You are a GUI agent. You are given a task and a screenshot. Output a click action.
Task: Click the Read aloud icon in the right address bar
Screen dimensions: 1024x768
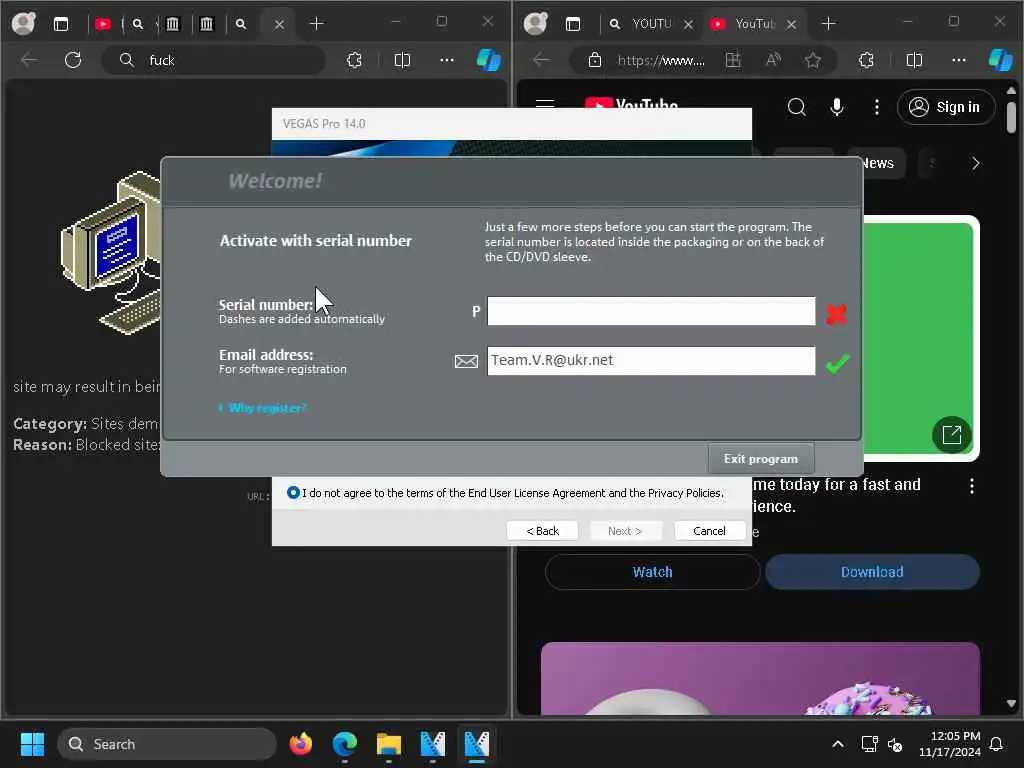773,60
